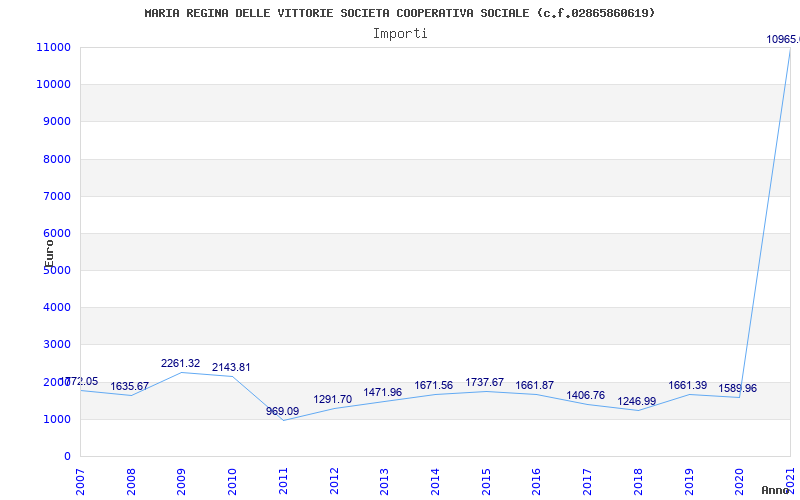Click x-axis year 2015

click(486, 481)
